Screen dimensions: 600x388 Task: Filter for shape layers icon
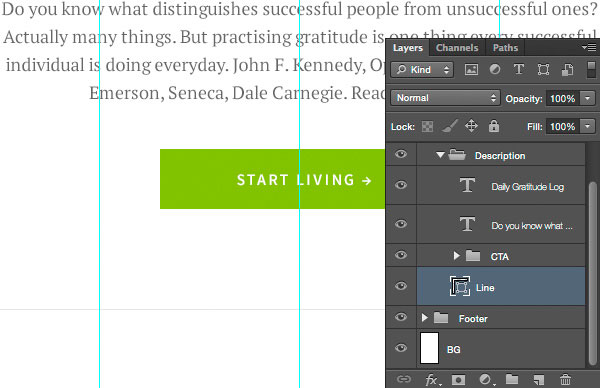[x=543, y=70]
